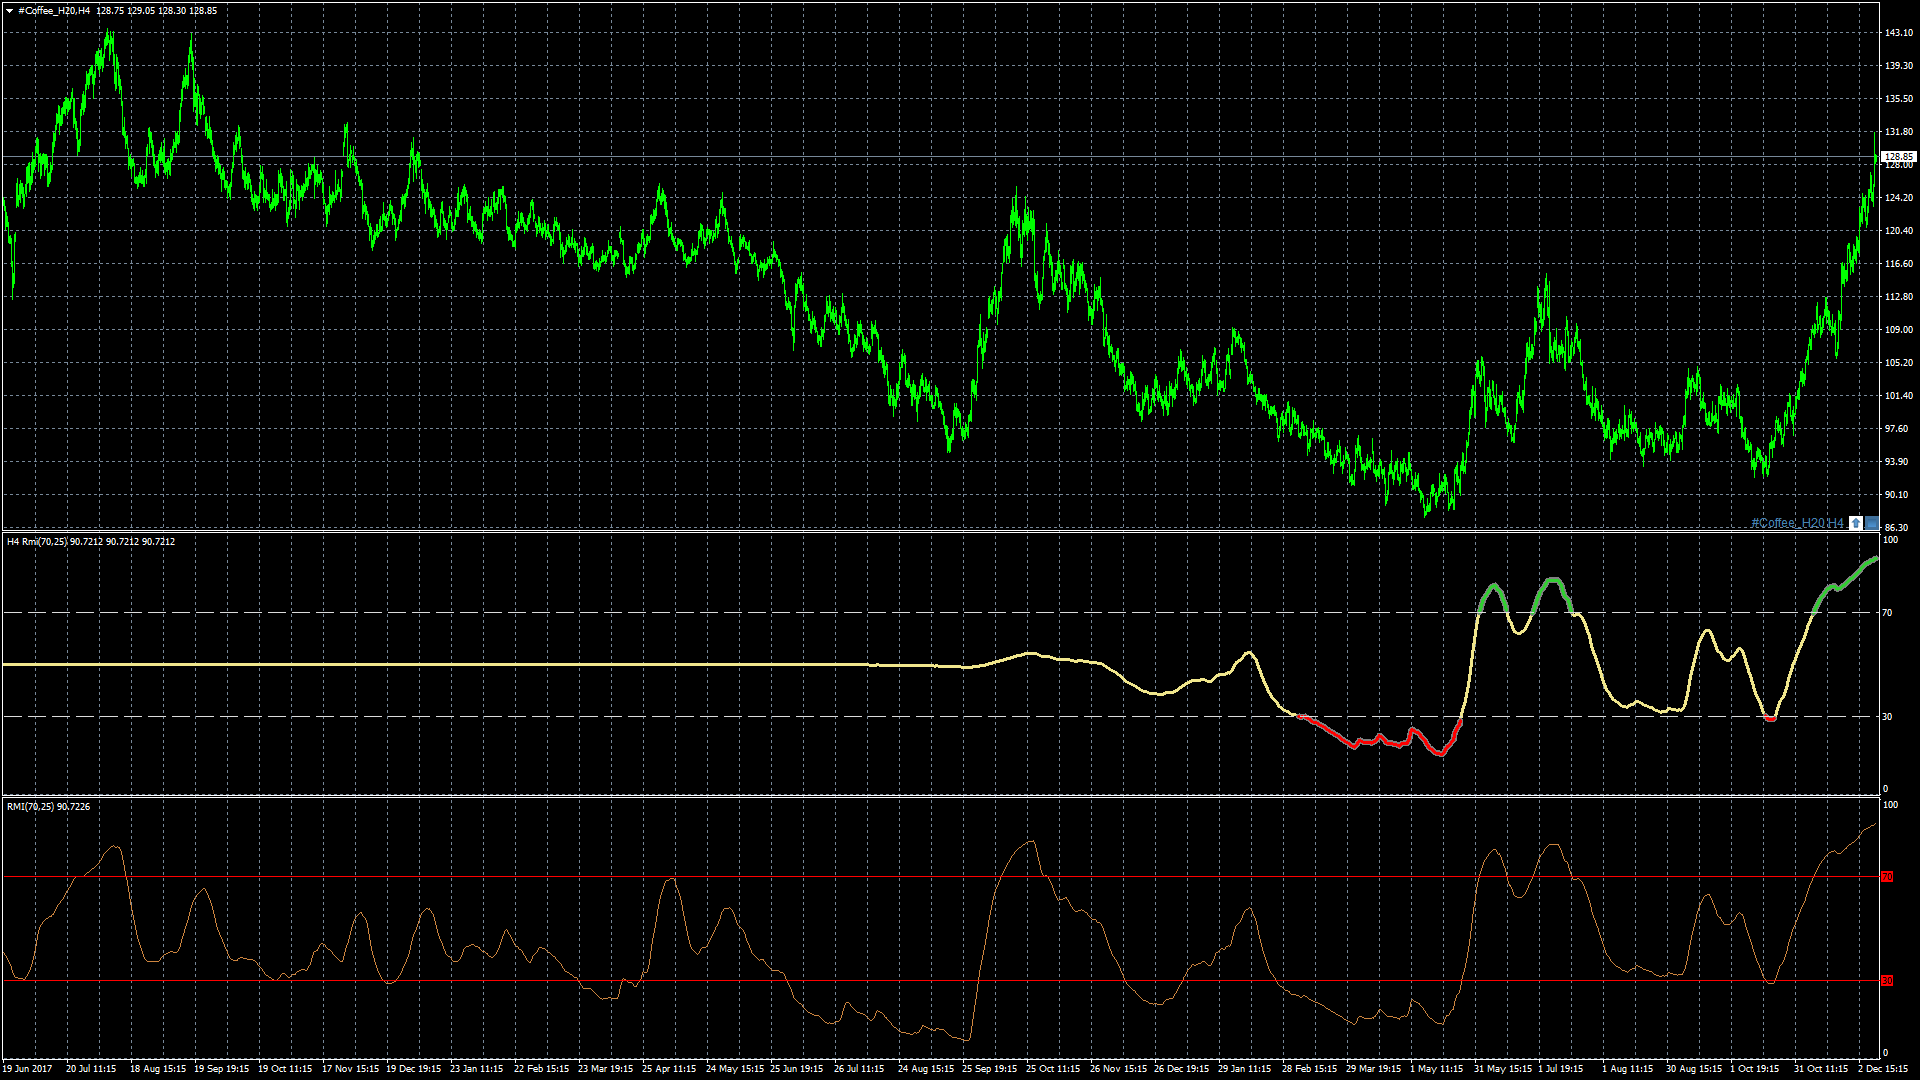This screenshot has width=1920, height=1080.
Task: Click the #Coffee_H20 H4 watermark label
Action: pos(1796,523)
